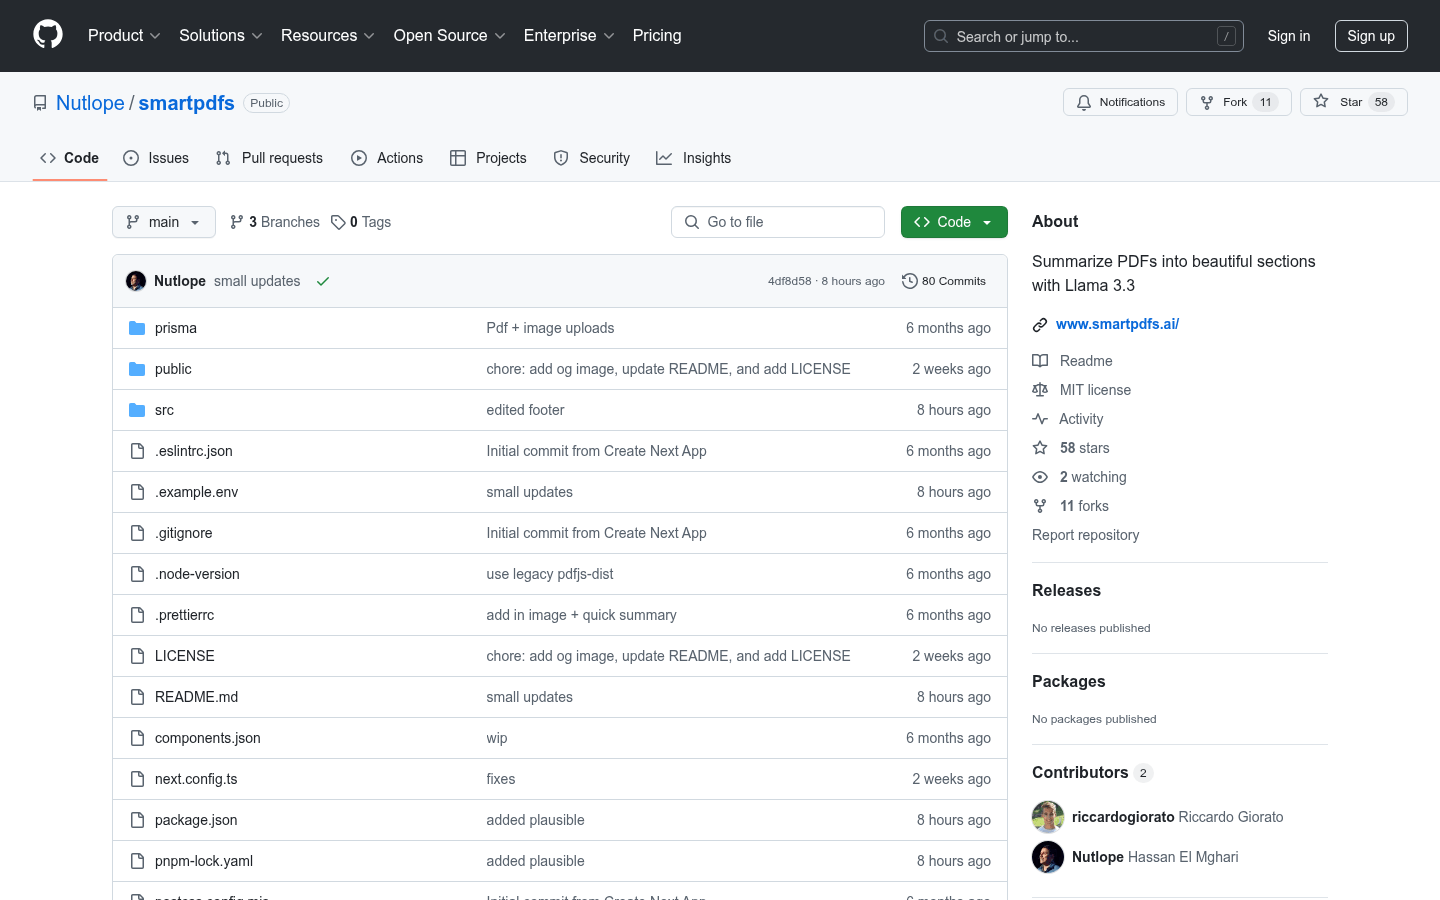Click the link icon beside website URL
This screenshot has height=900, width=1440.
click(x=1040, y=324)
